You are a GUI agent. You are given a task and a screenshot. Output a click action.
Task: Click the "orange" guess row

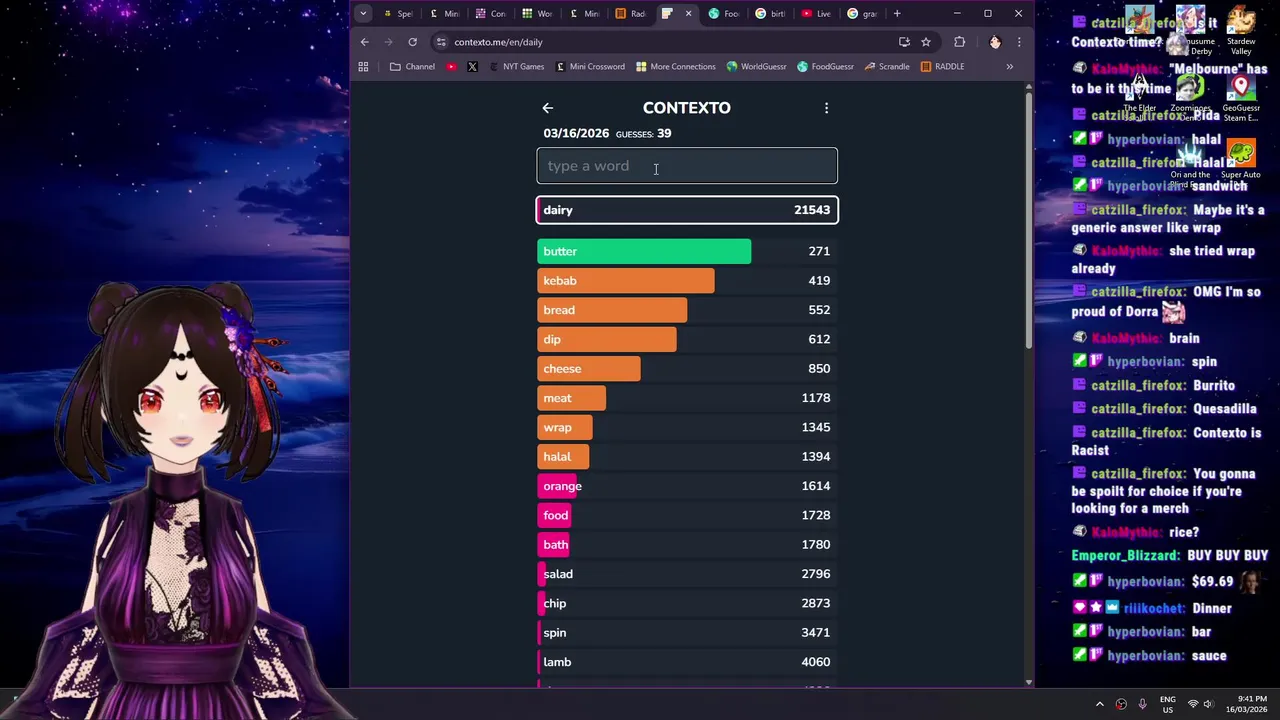[x=687, y=486]
